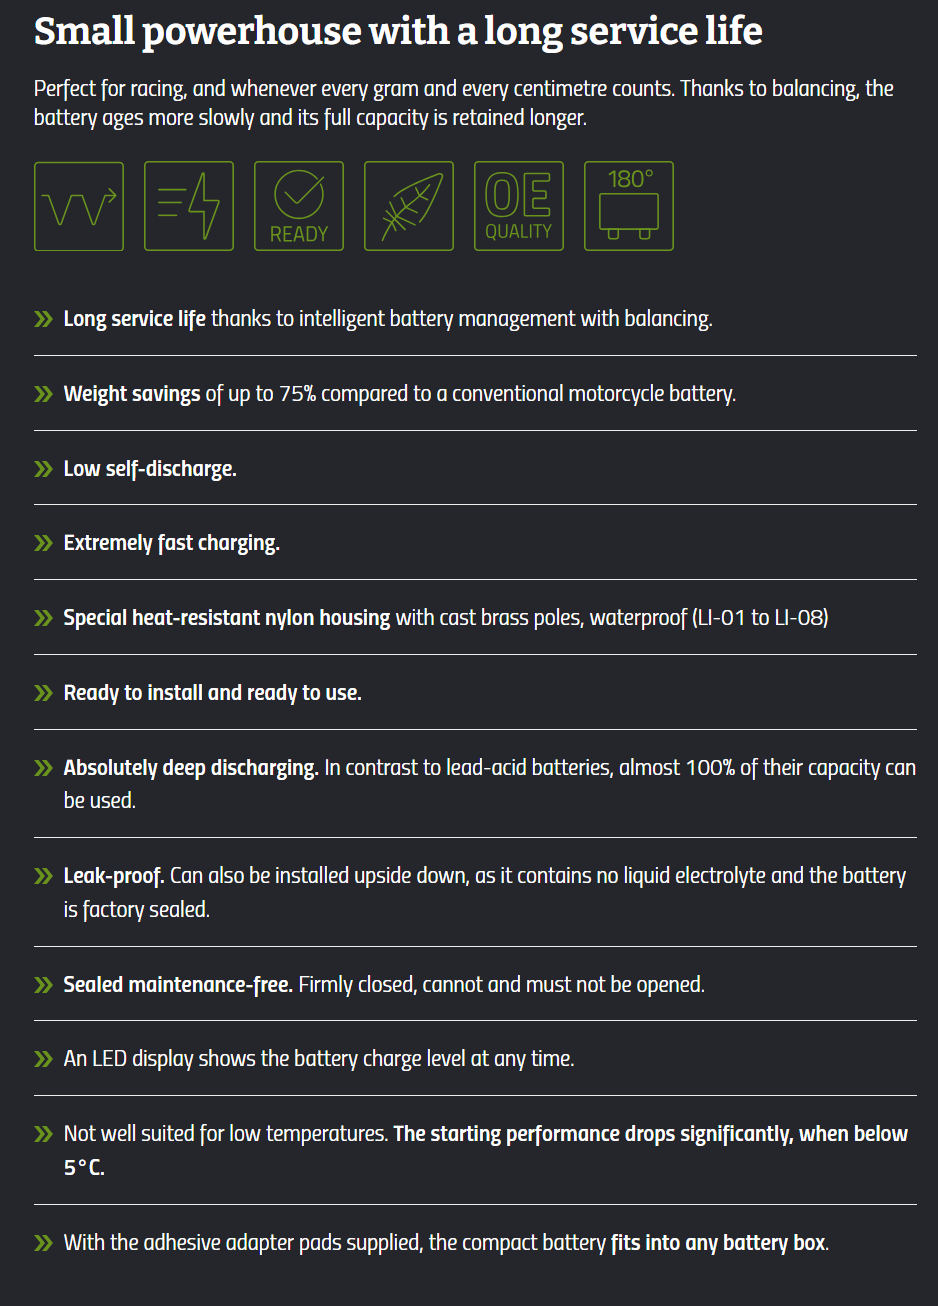Click the Sealed maintenance-free bold label
The image size is (938, 1306).
point(178,985)
